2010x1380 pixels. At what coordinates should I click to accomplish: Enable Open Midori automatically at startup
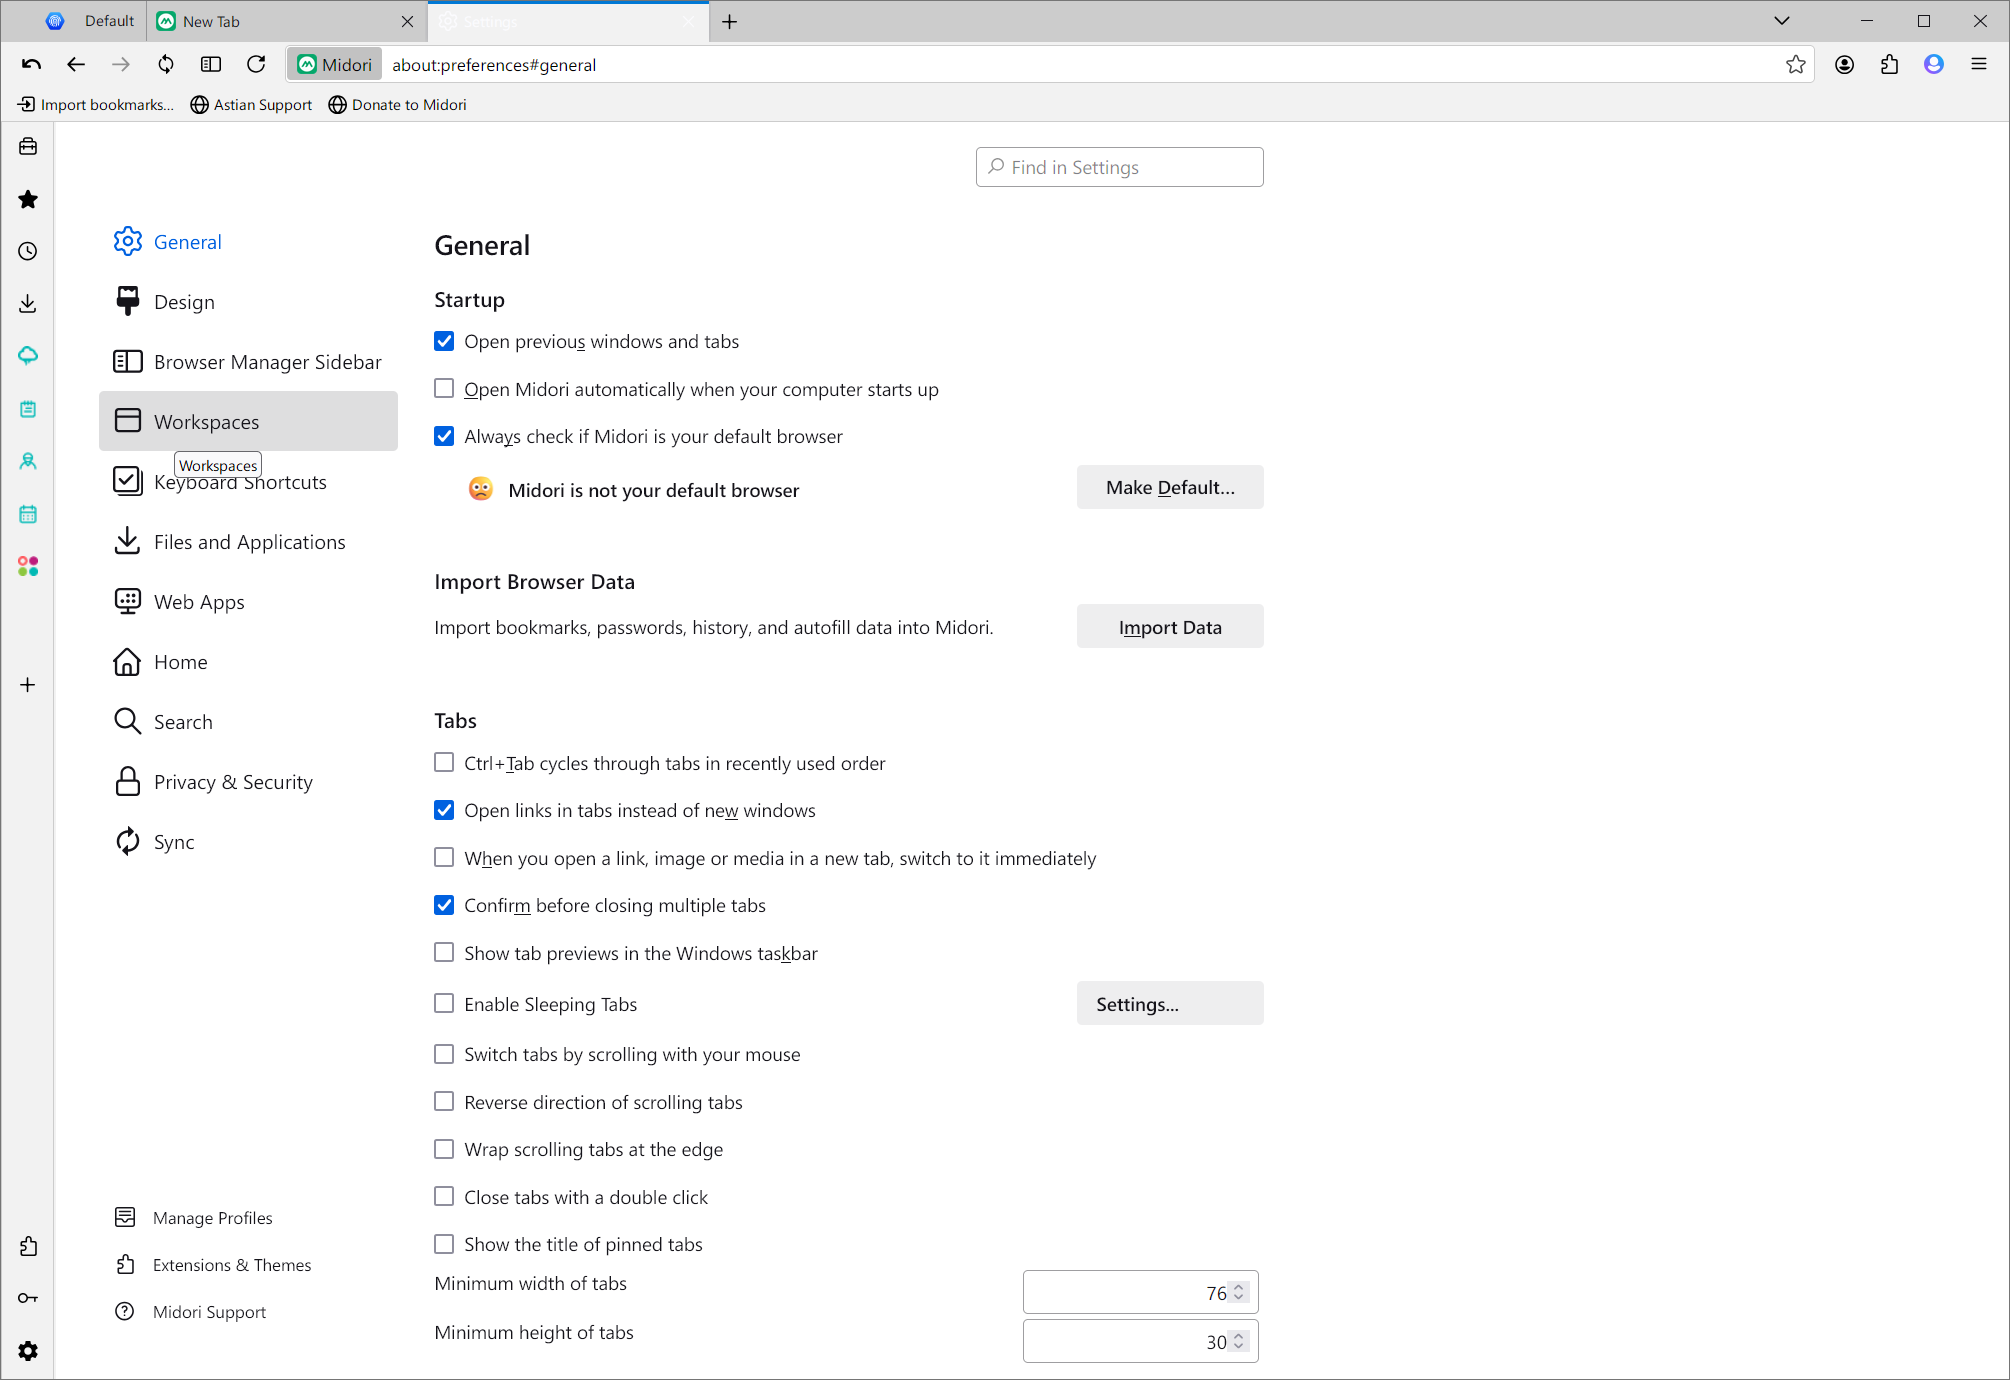pyautogui.click(x=444, y=388)
